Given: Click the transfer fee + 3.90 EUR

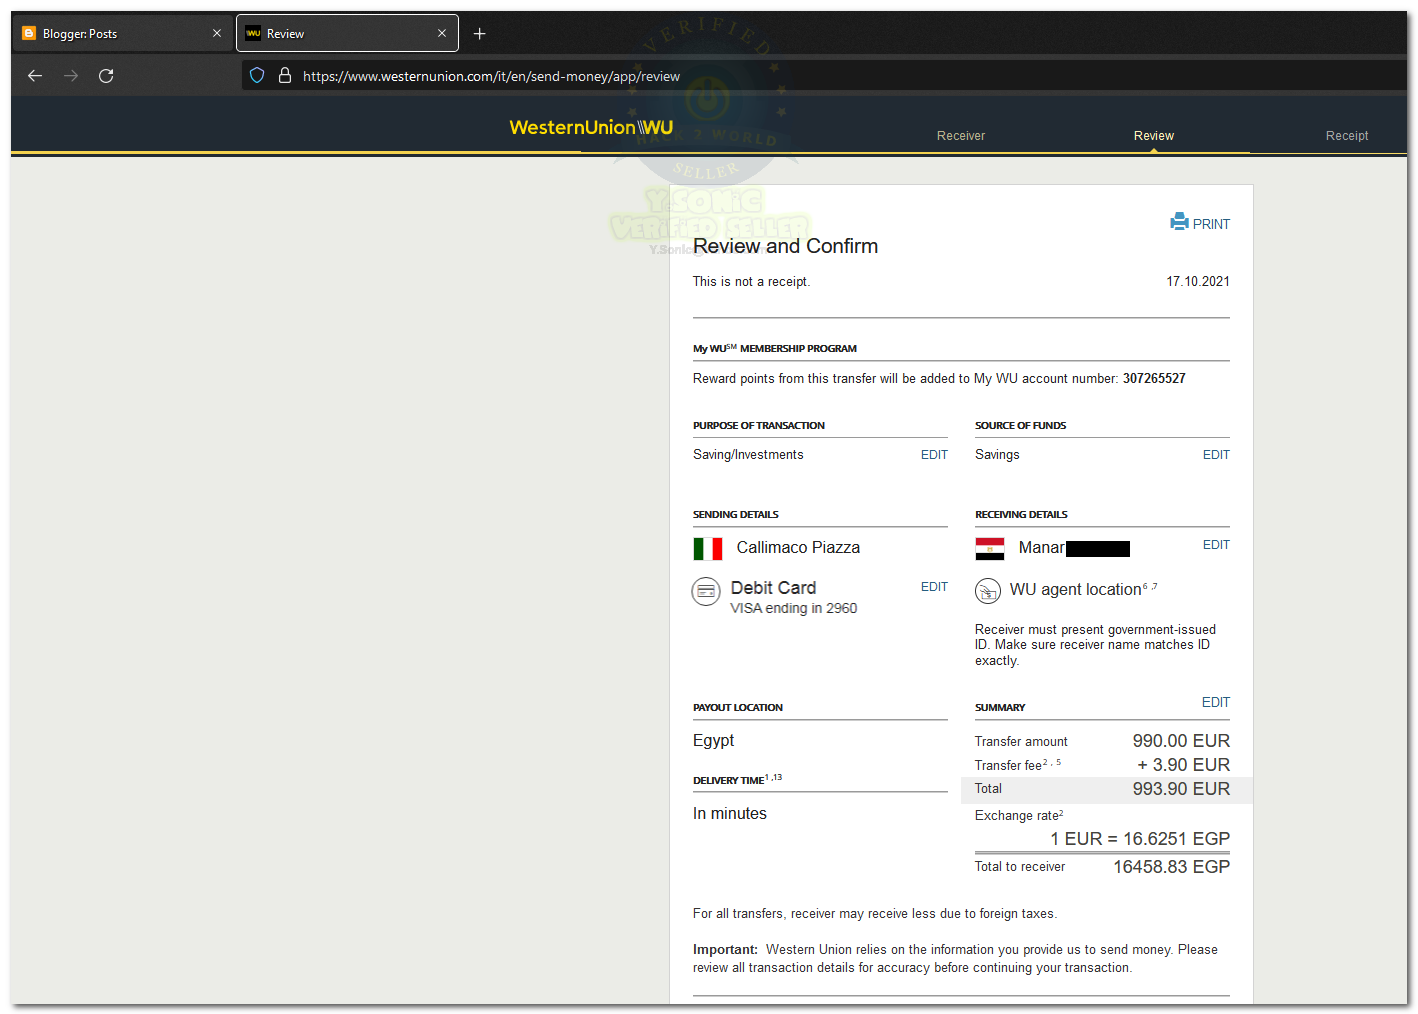Looking at the screenshot, I should coord(1183,765).
